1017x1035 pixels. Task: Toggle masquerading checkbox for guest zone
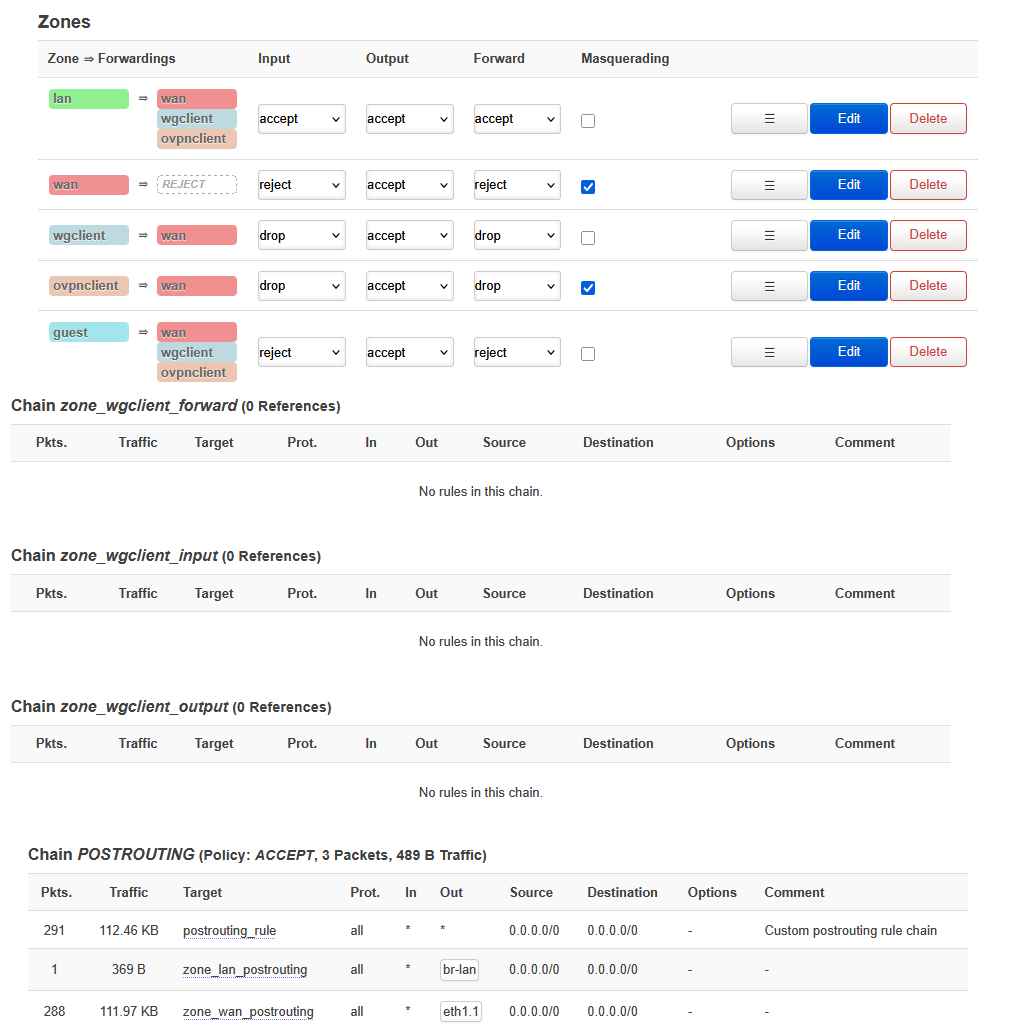click(588, 354)
